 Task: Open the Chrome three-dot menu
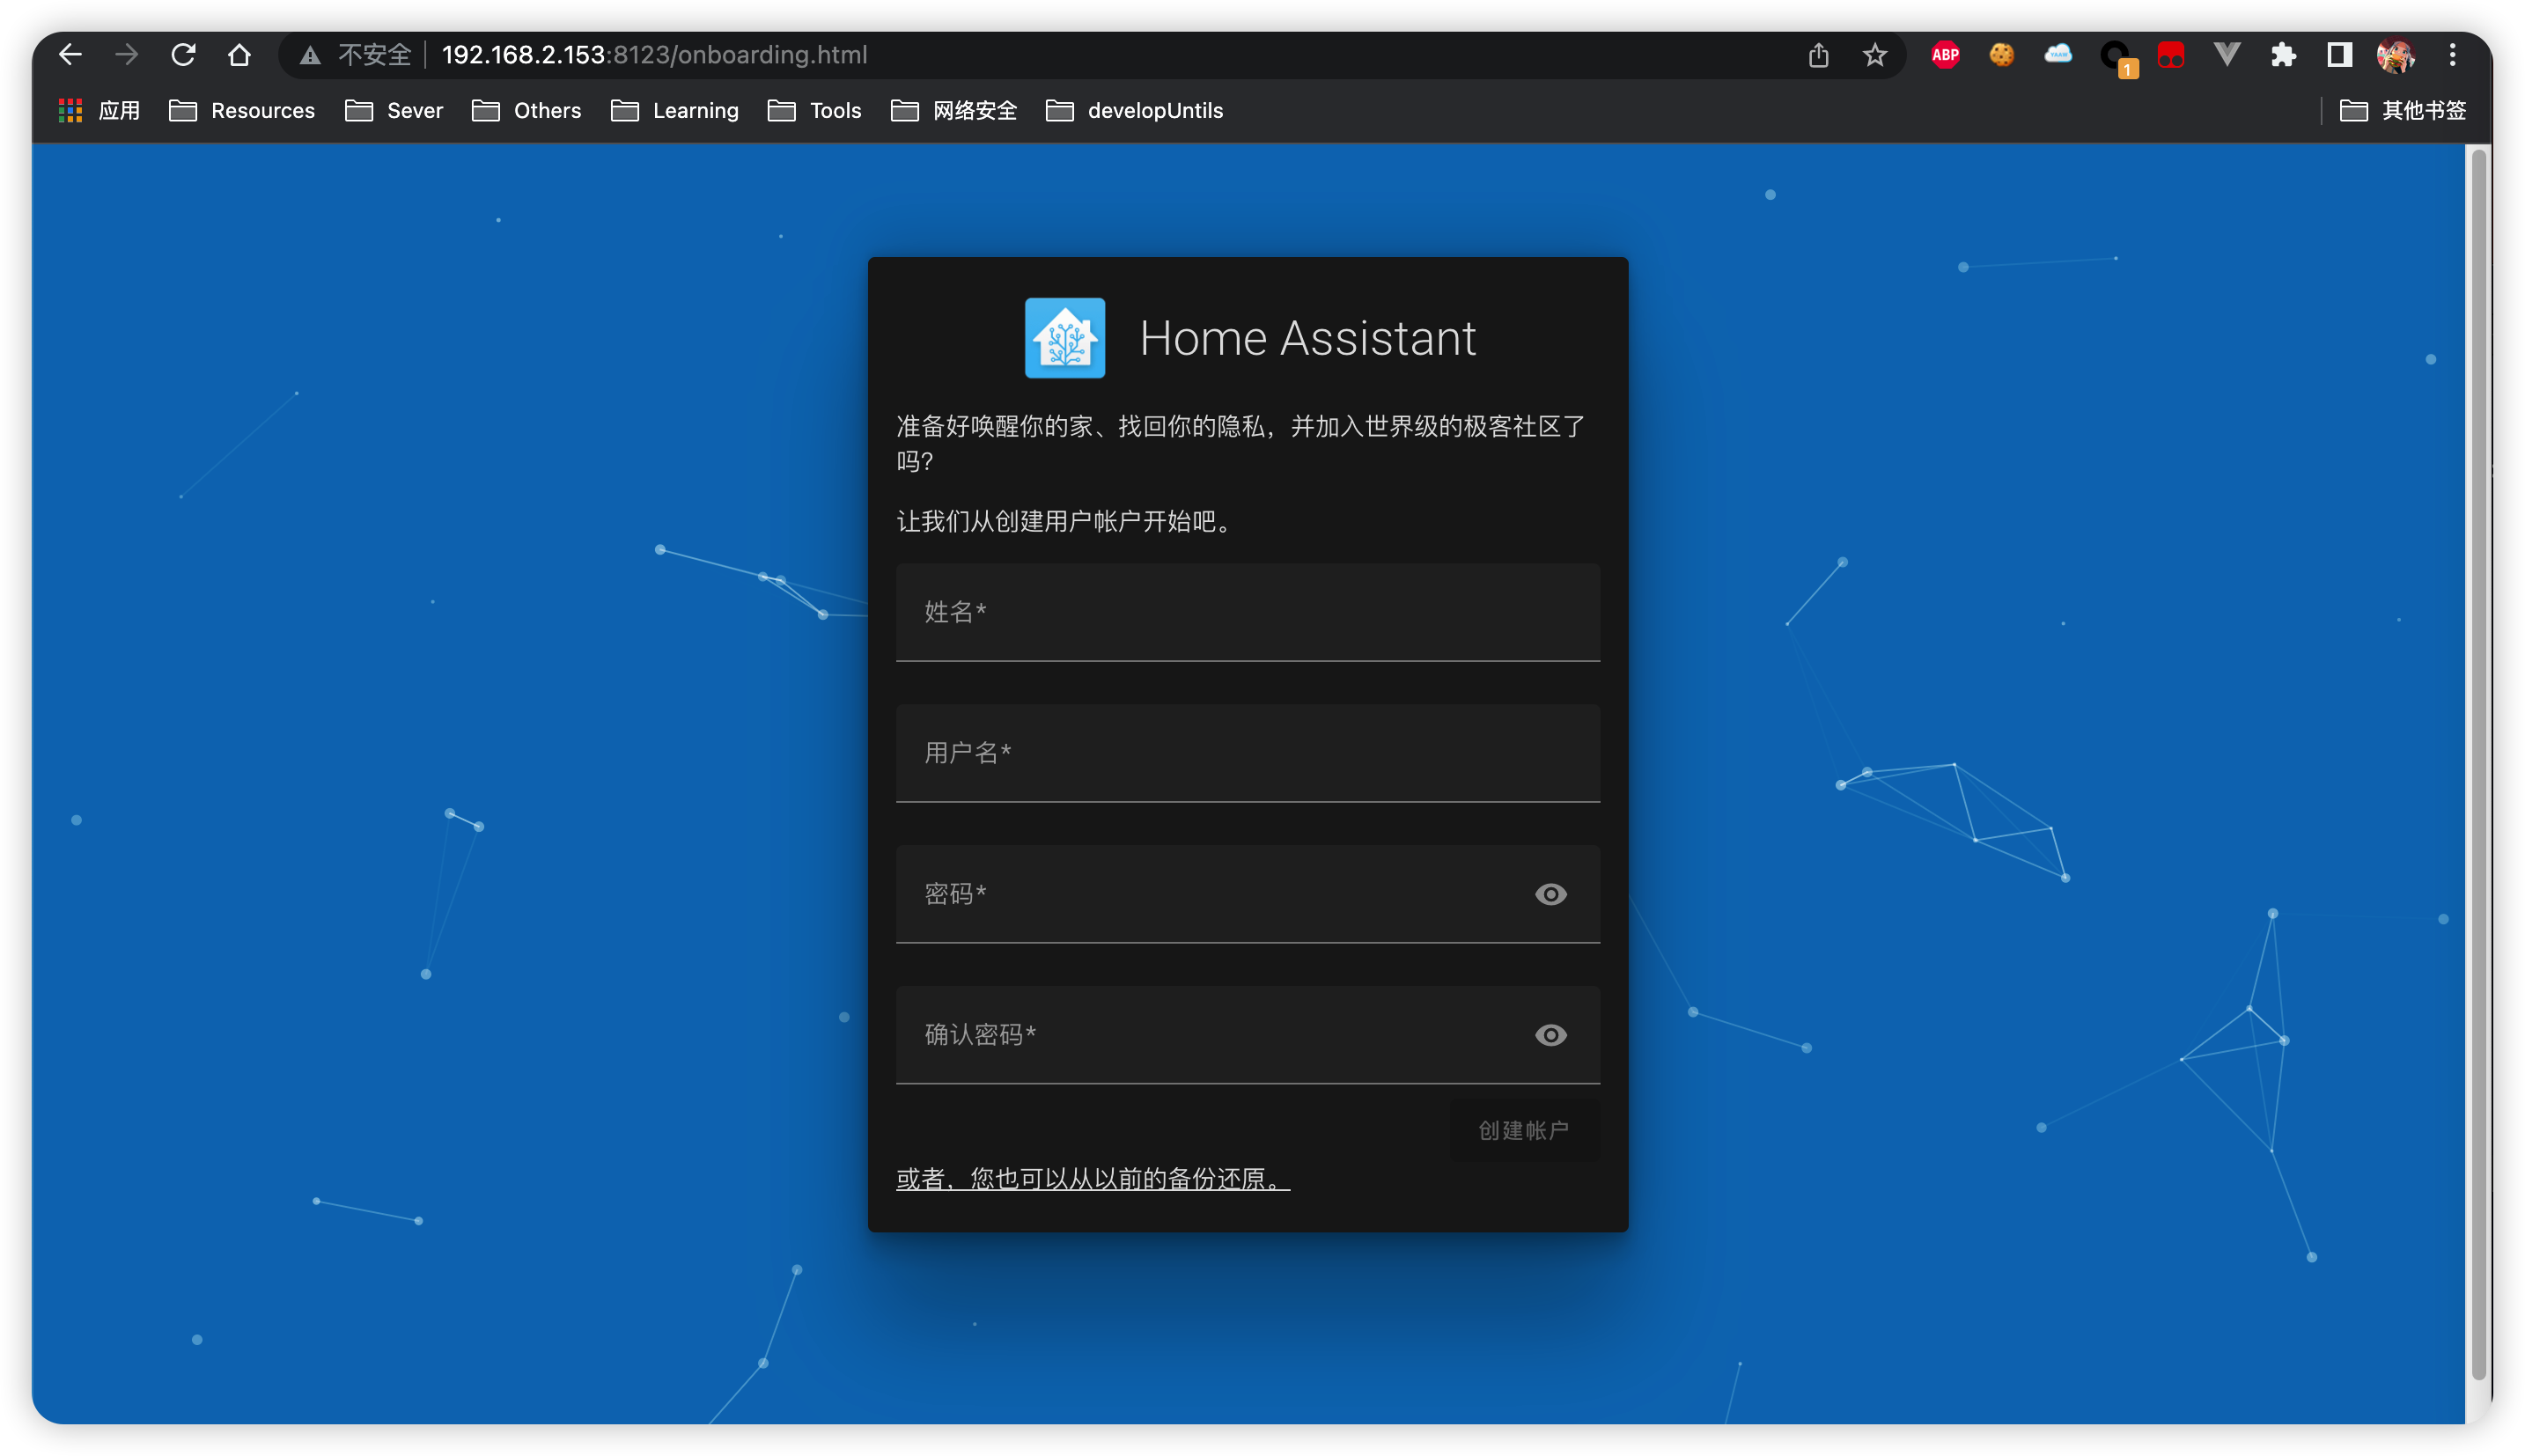pyautogui.click(x=2452, y=55)
